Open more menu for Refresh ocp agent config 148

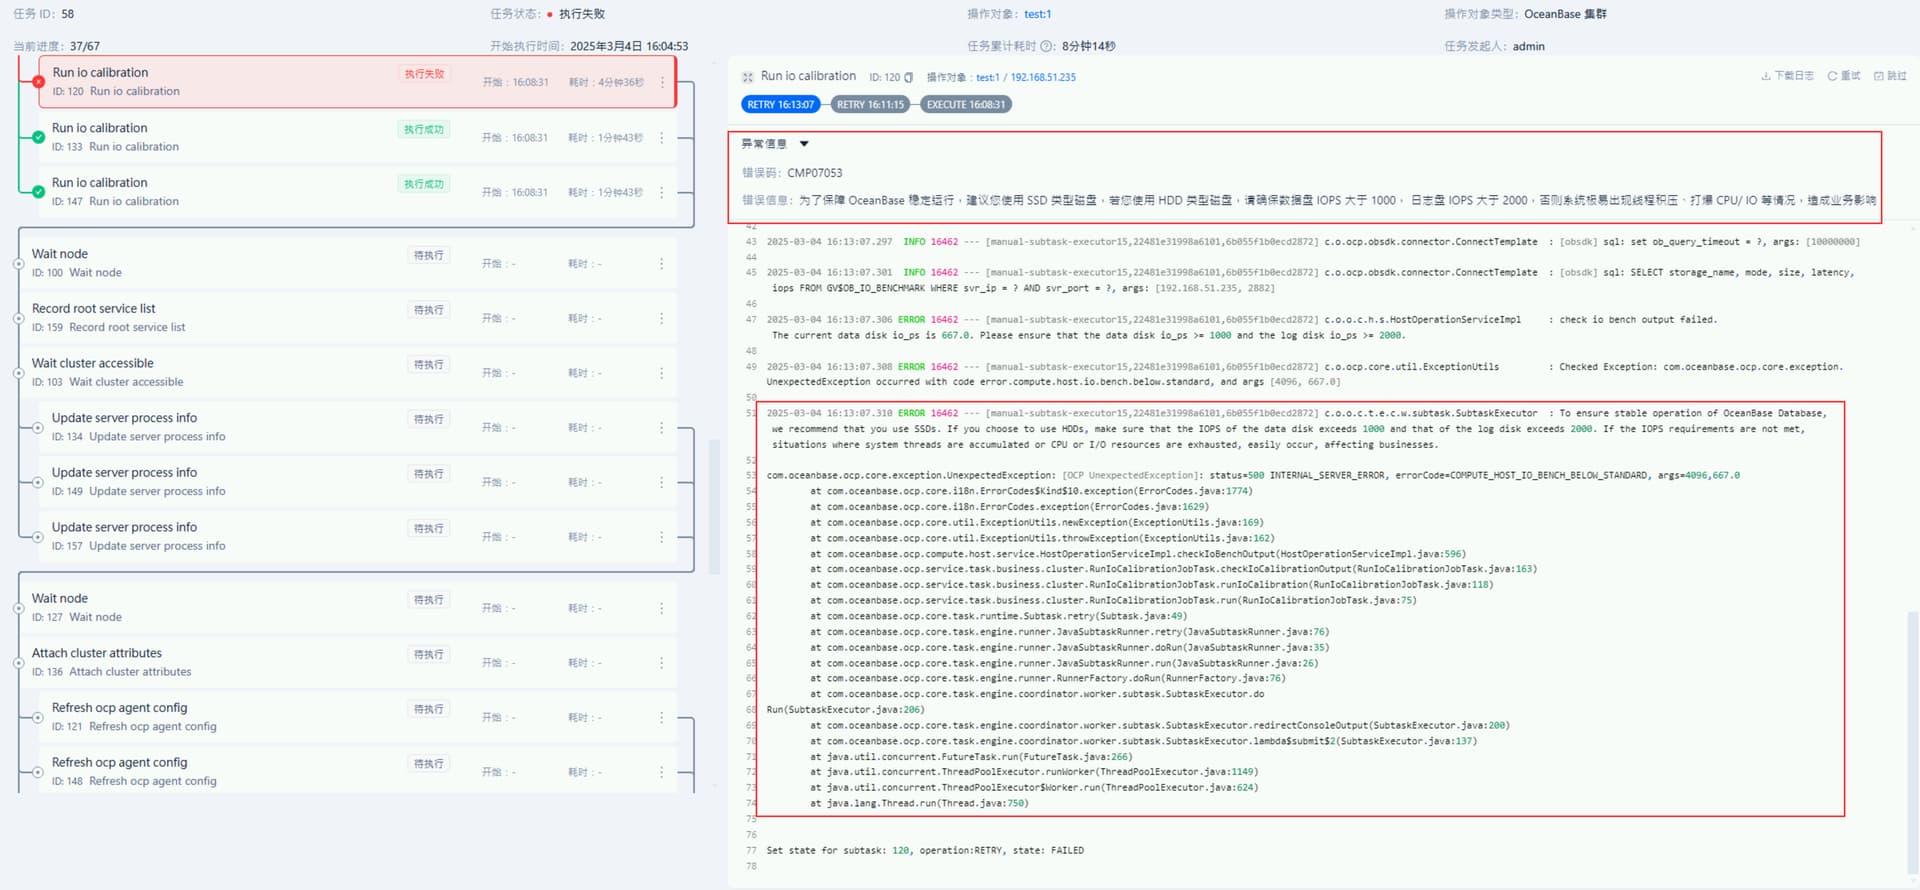pos(661,772)
